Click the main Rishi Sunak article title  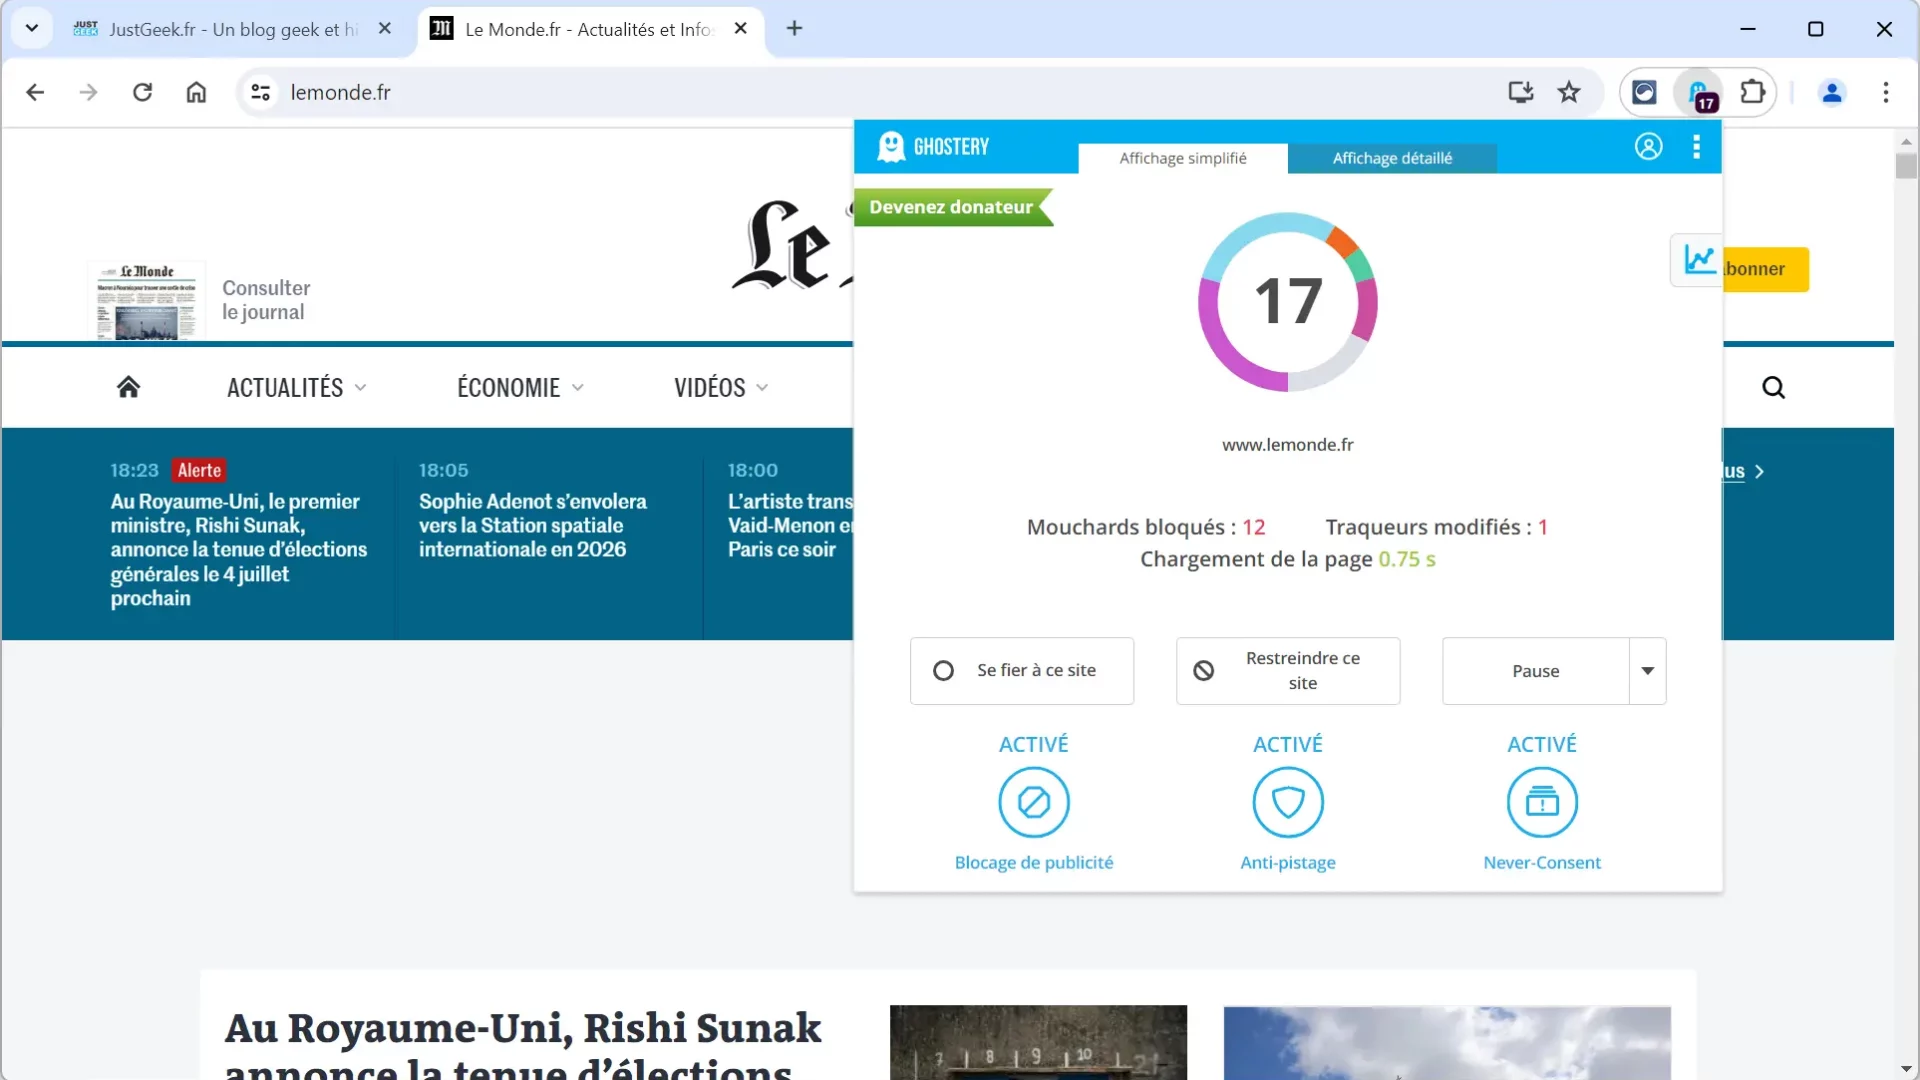tap(523, 1045)
